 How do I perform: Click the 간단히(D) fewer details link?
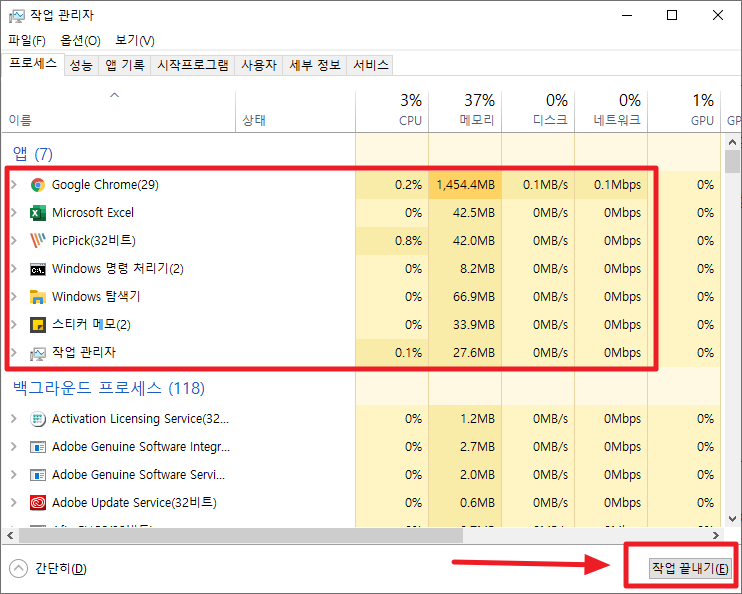[x=61, y=568]
